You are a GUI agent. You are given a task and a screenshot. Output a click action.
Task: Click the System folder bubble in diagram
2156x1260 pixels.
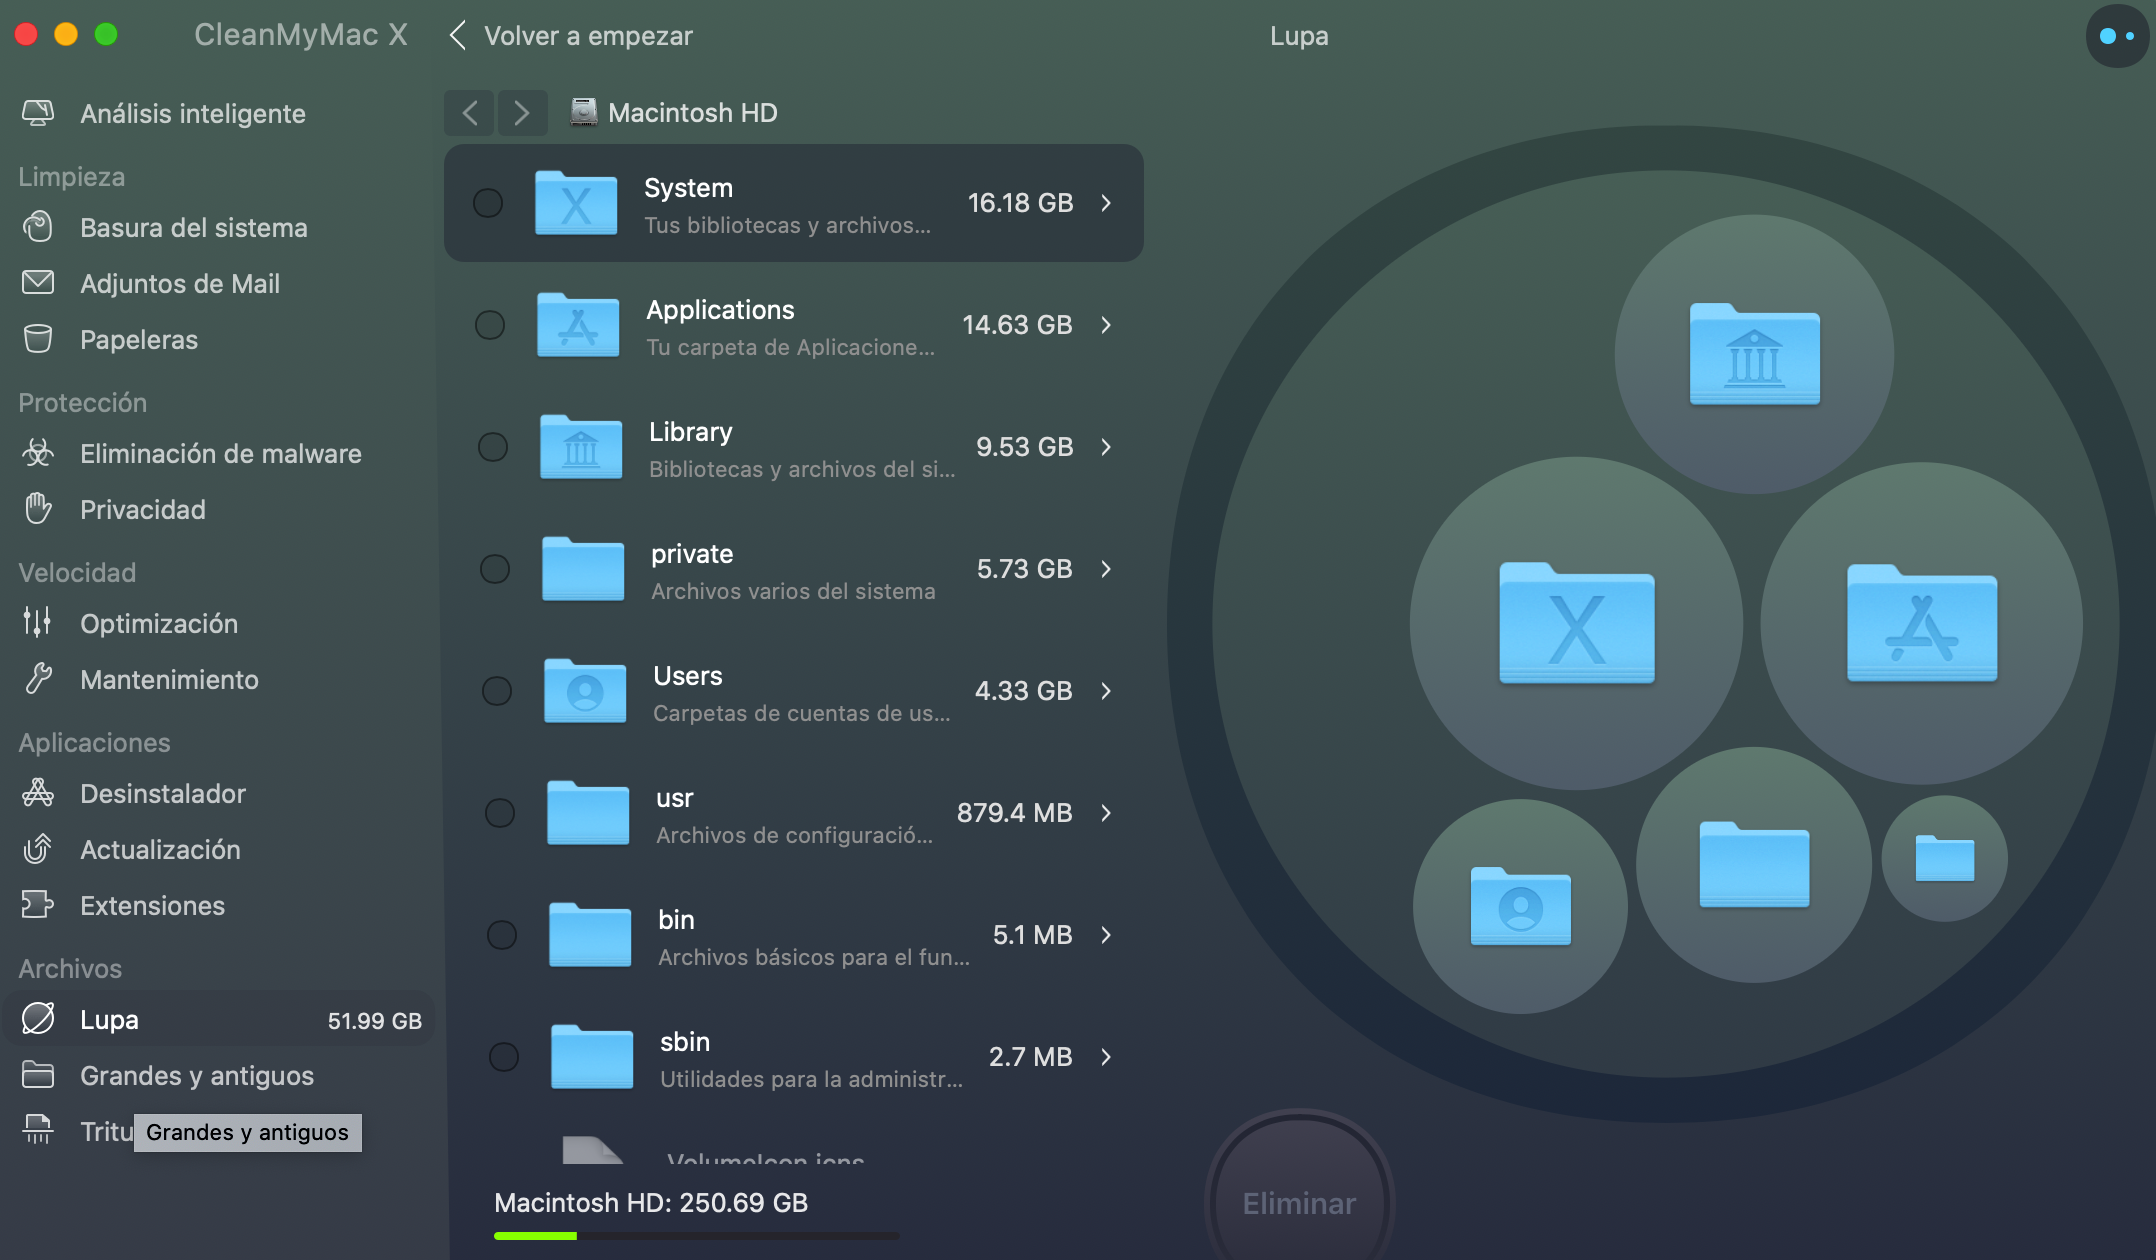click(1576, 624)
